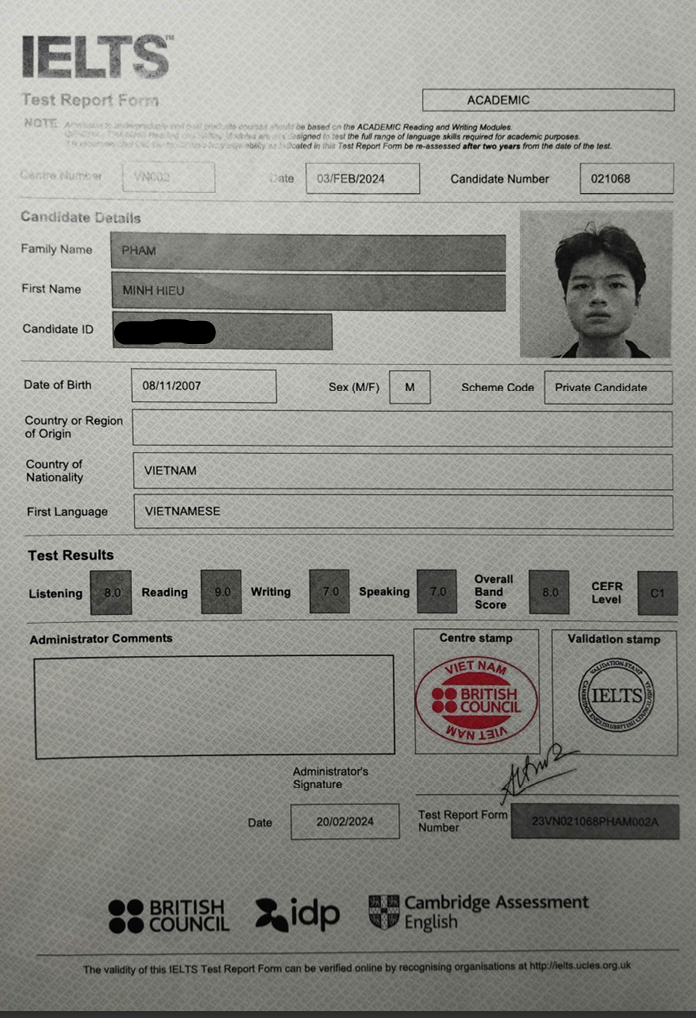Click the Reading score box
696x1018 pixels.
tap(221, 592)
